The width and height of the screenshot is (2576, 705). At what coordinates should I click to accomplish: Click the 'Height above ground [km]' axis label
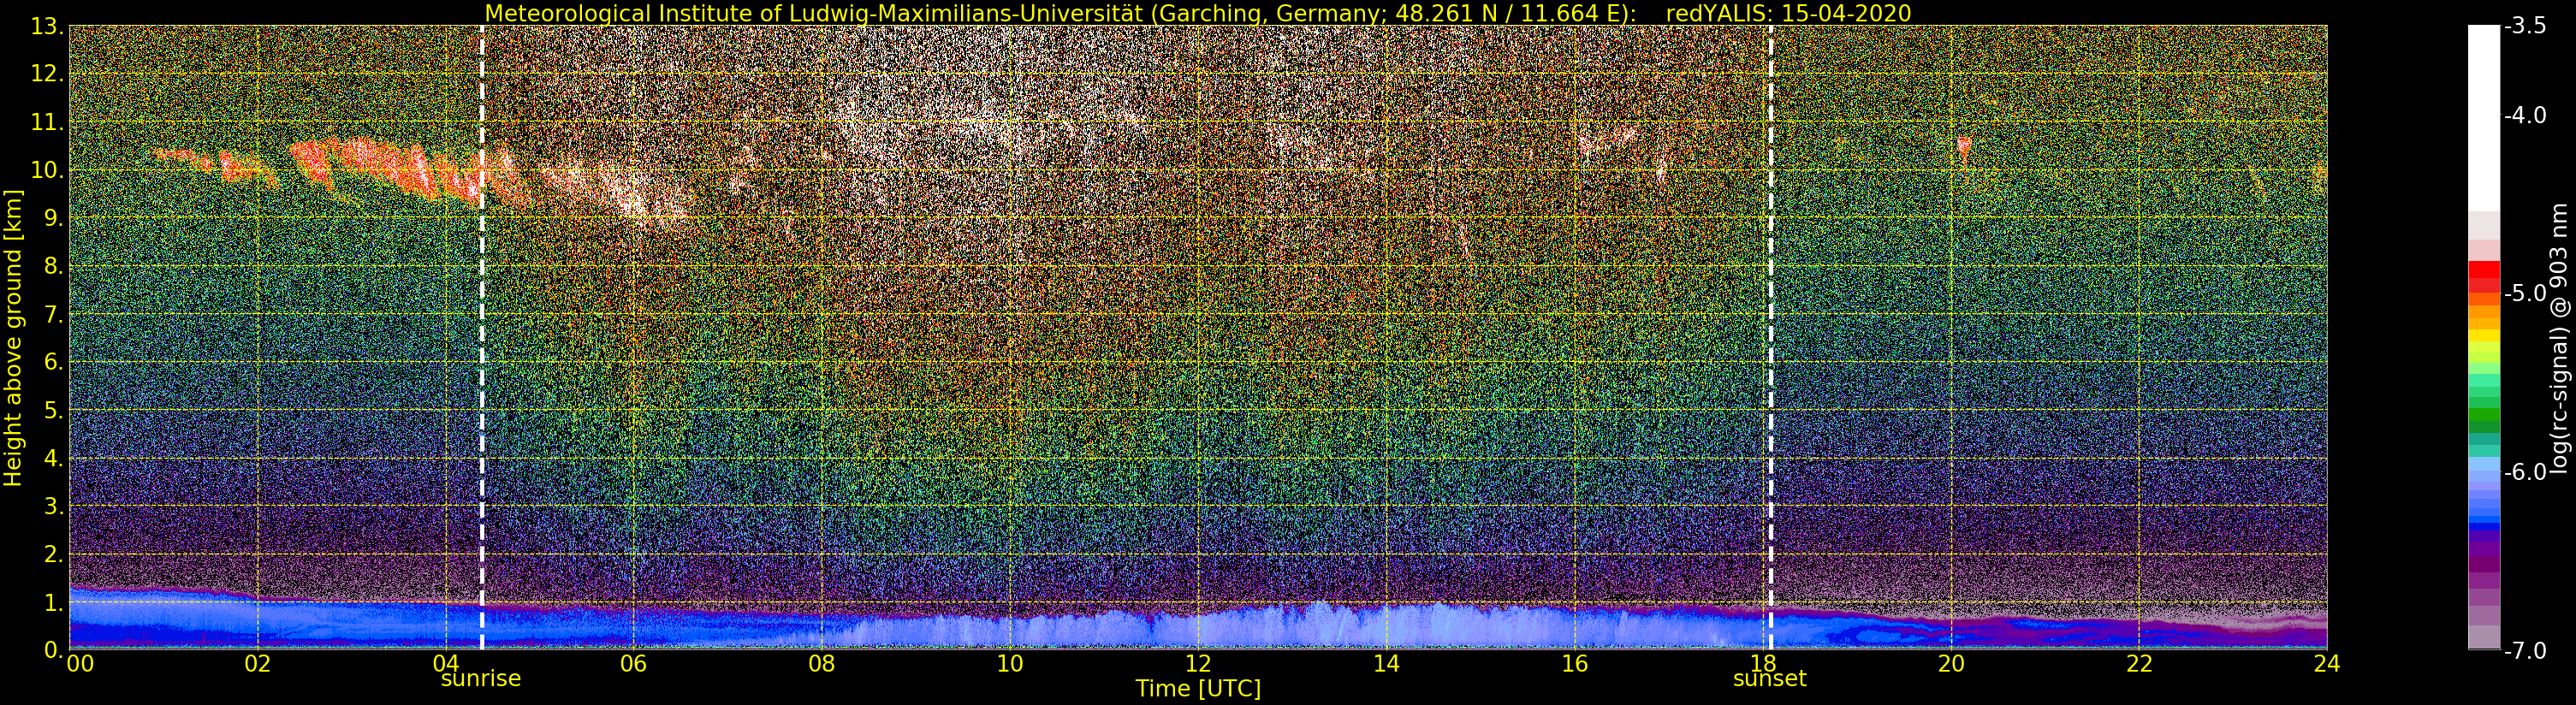[13, 338]
